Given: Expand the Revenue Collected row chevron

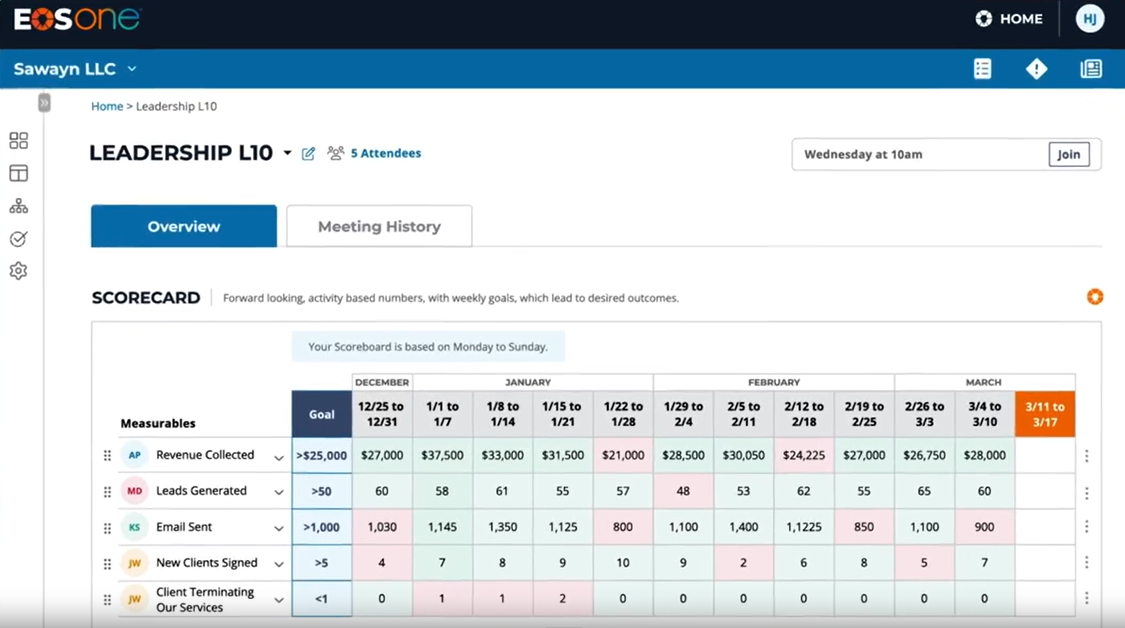Looking at the screenshot, I should [x=278, y=456].
